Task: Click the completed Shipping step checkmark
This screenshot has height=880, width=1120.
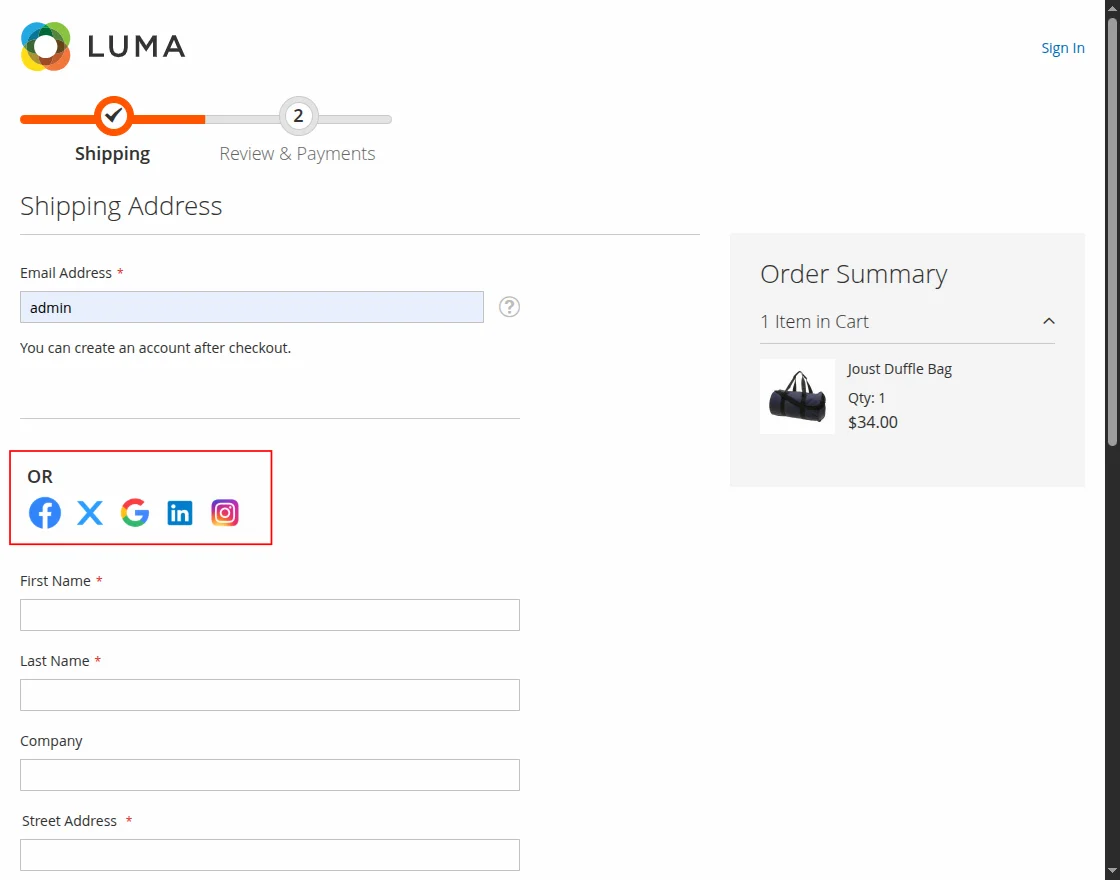Action: tap(112, 116)
